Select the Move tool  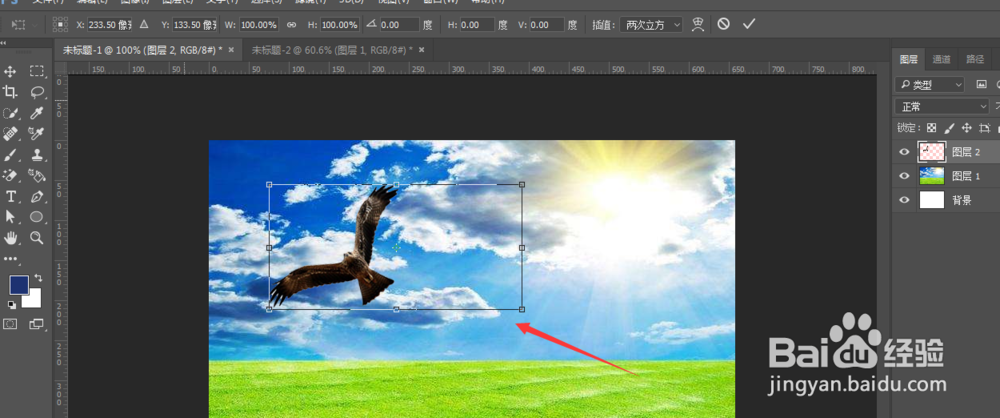tap(10, 71)
